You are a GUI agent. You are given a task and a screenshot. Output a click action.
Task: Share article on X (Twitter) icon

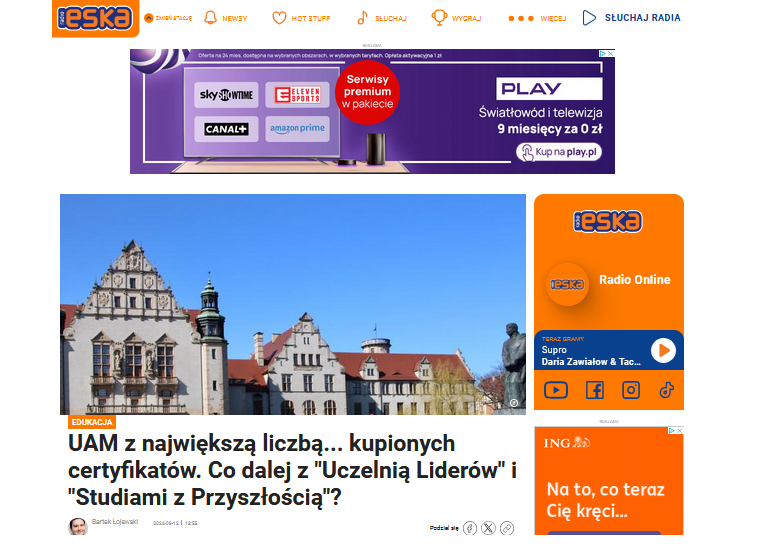tap(488, 528)
